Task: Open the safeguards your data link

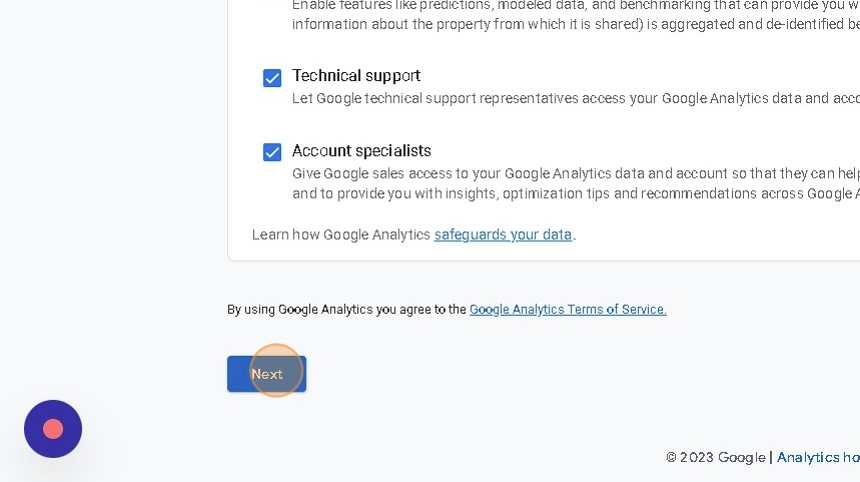Action: click(503, 235)
